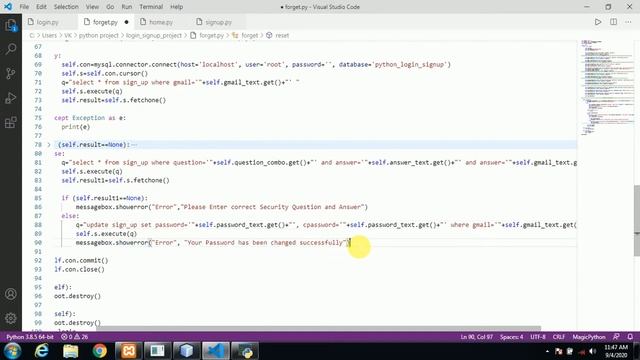Click the volume icon in system tray
Viewport: 640px width, 360px height.
tap(592, 351)
